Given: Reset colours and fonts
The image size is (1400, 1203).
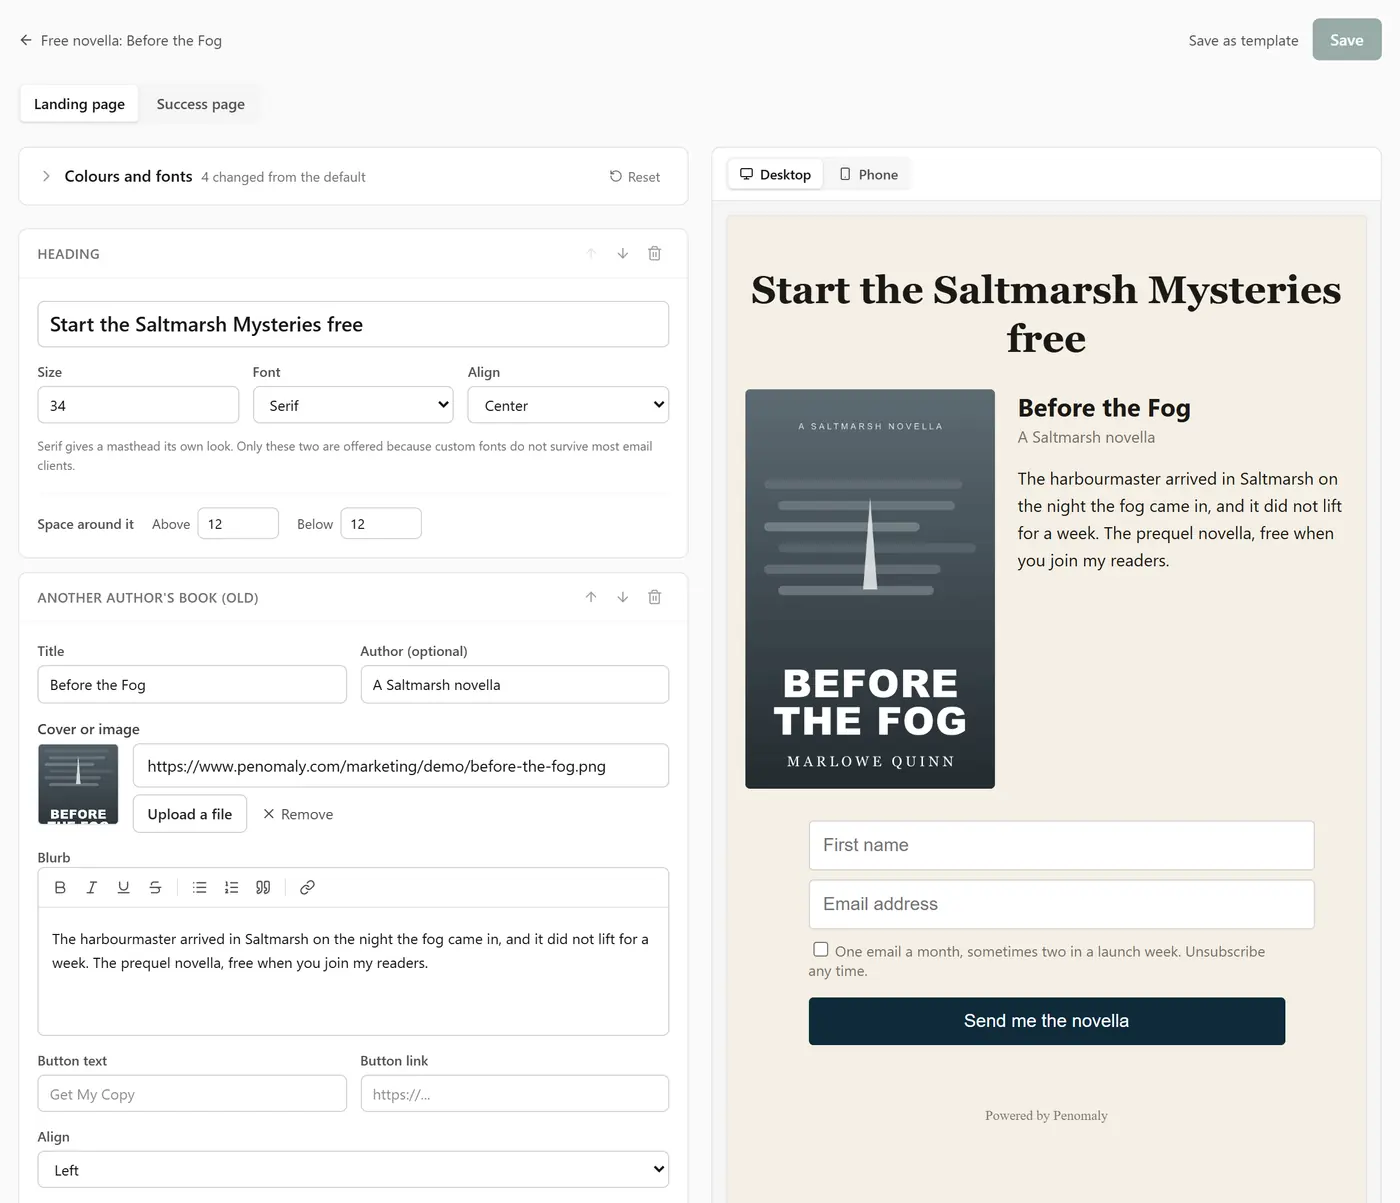Looking at the screenshot, I should (x=634, y=177).
